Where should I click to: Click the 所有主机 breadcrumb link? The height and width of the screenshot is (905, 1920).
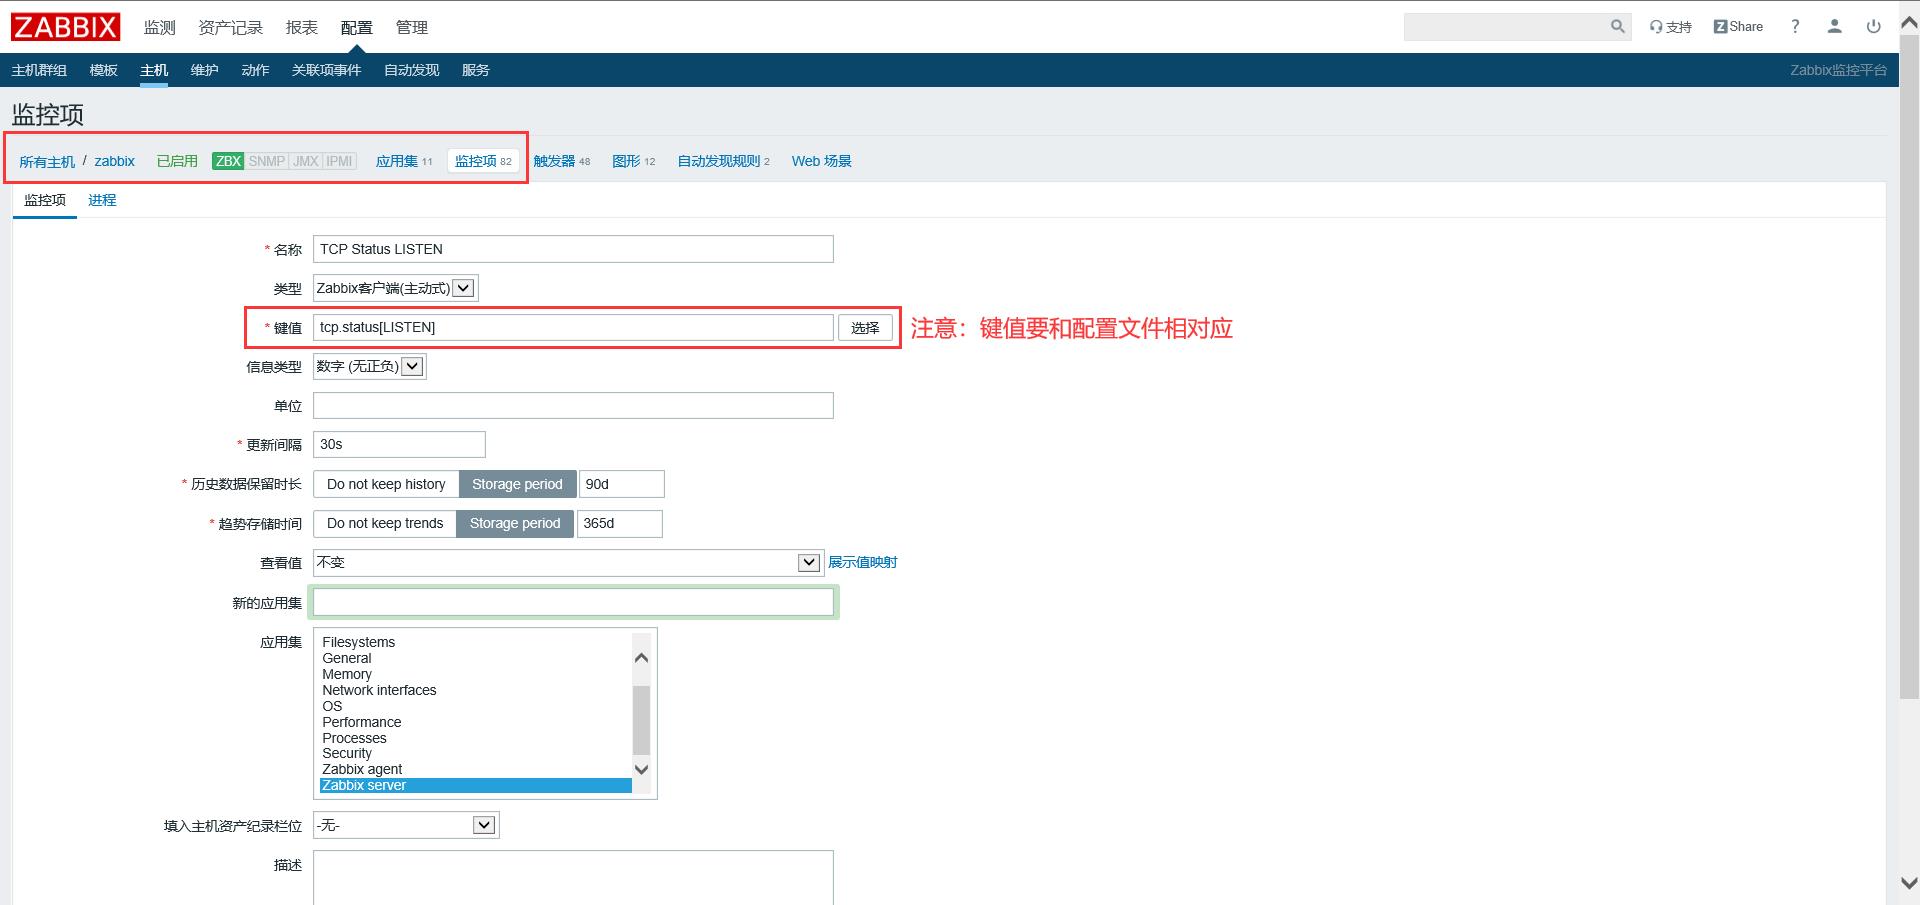point(47,161)
